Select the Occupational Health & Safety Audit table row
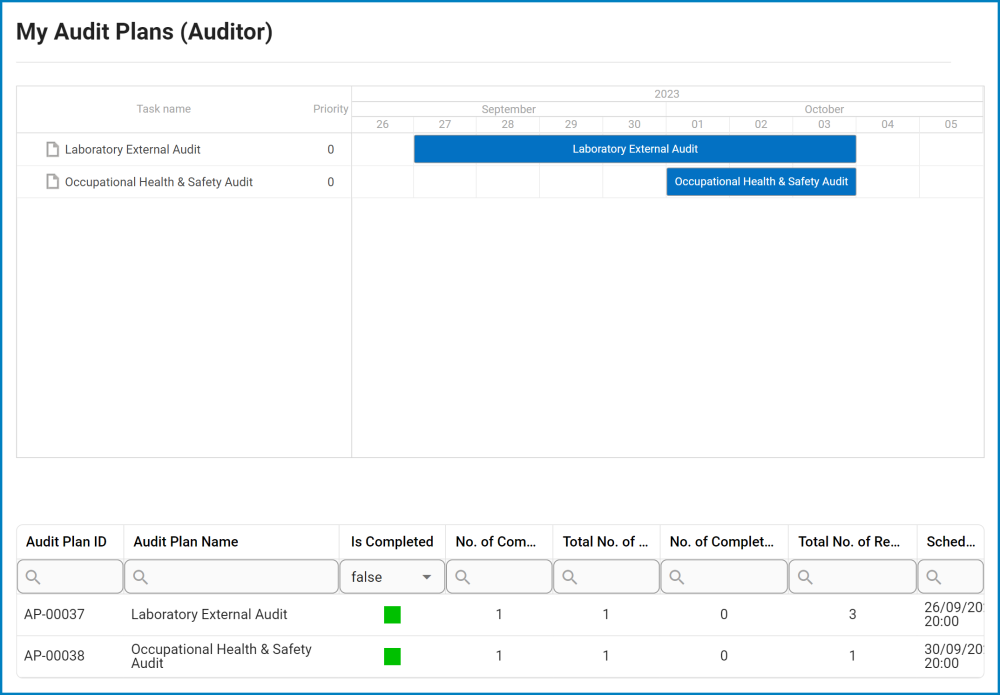This screenshot has height=695, width=1000. point(230,656)
